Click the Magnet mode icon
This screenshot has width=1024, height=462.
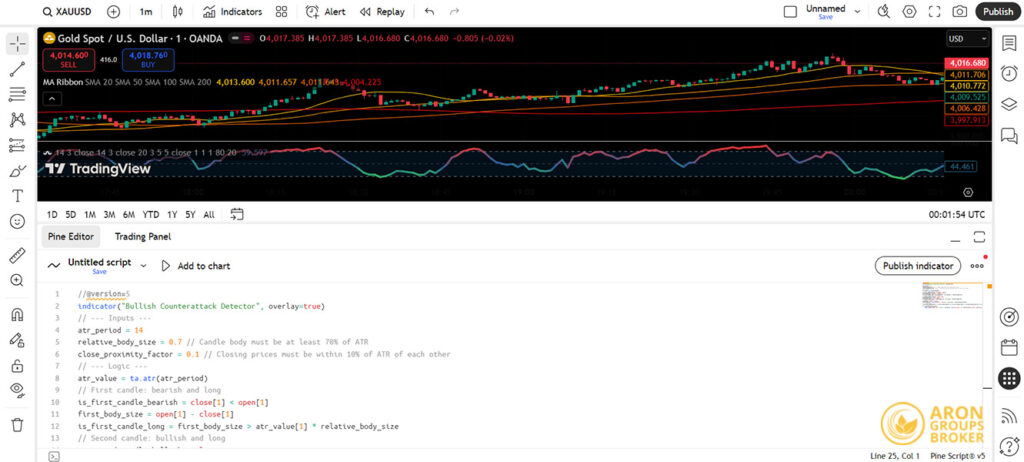pyautogui.click(x=17, y=314)
